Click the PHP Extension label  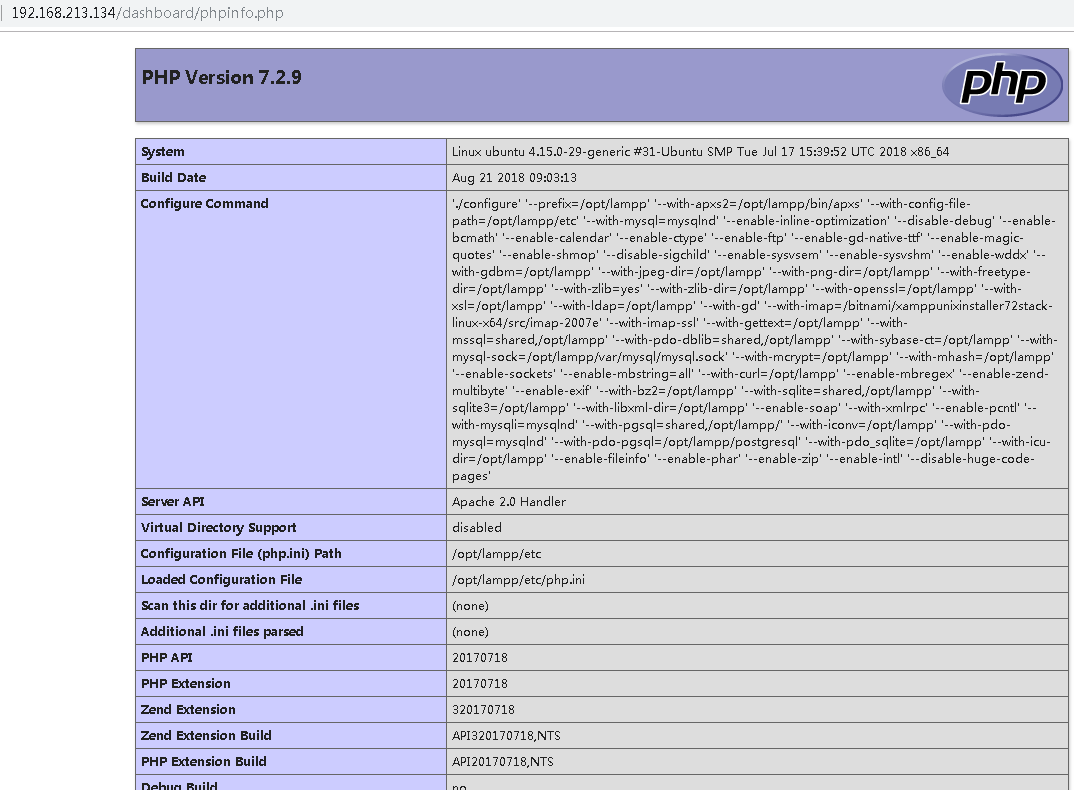[186, 684]
